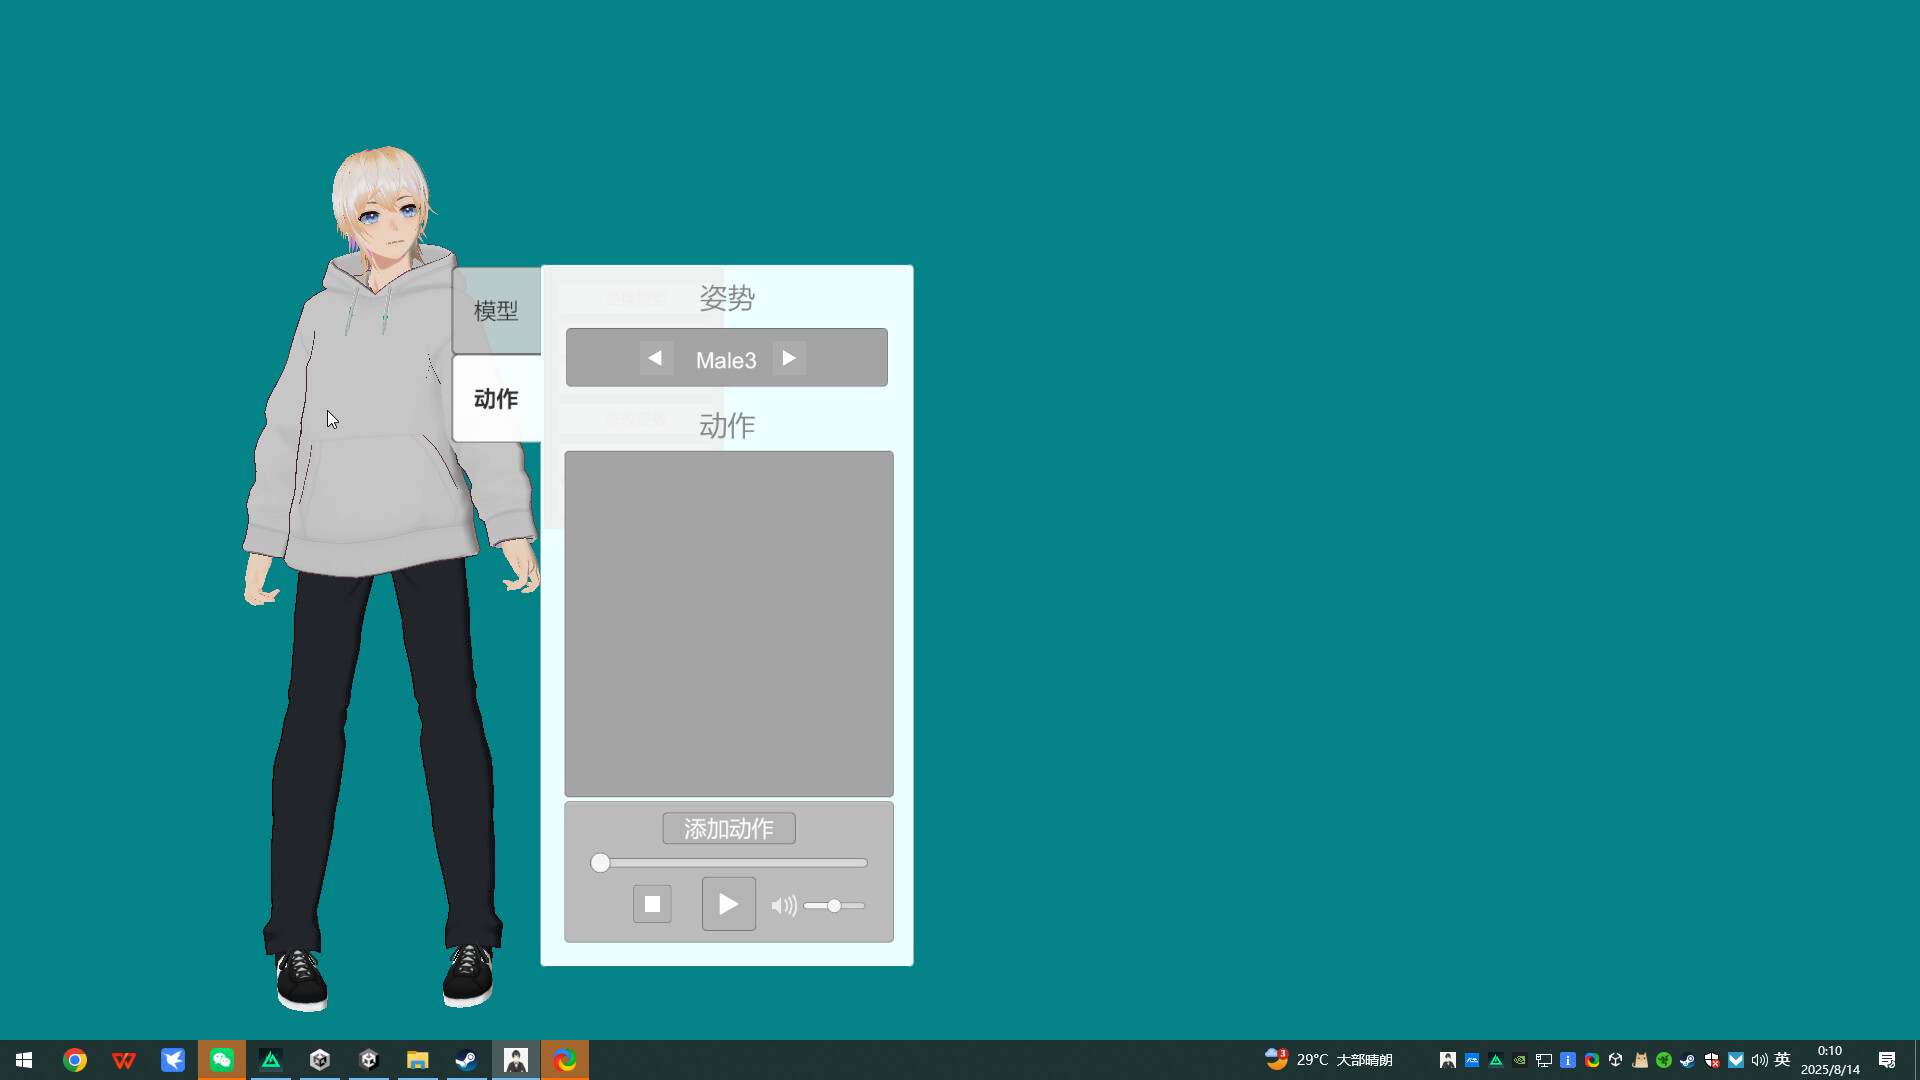
Task: Show hidden tray icons
Action: (1447, 1059)
